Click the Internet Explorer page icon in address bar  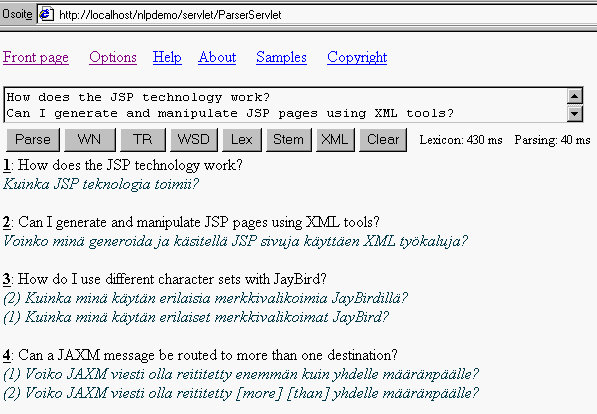point(46,14)
